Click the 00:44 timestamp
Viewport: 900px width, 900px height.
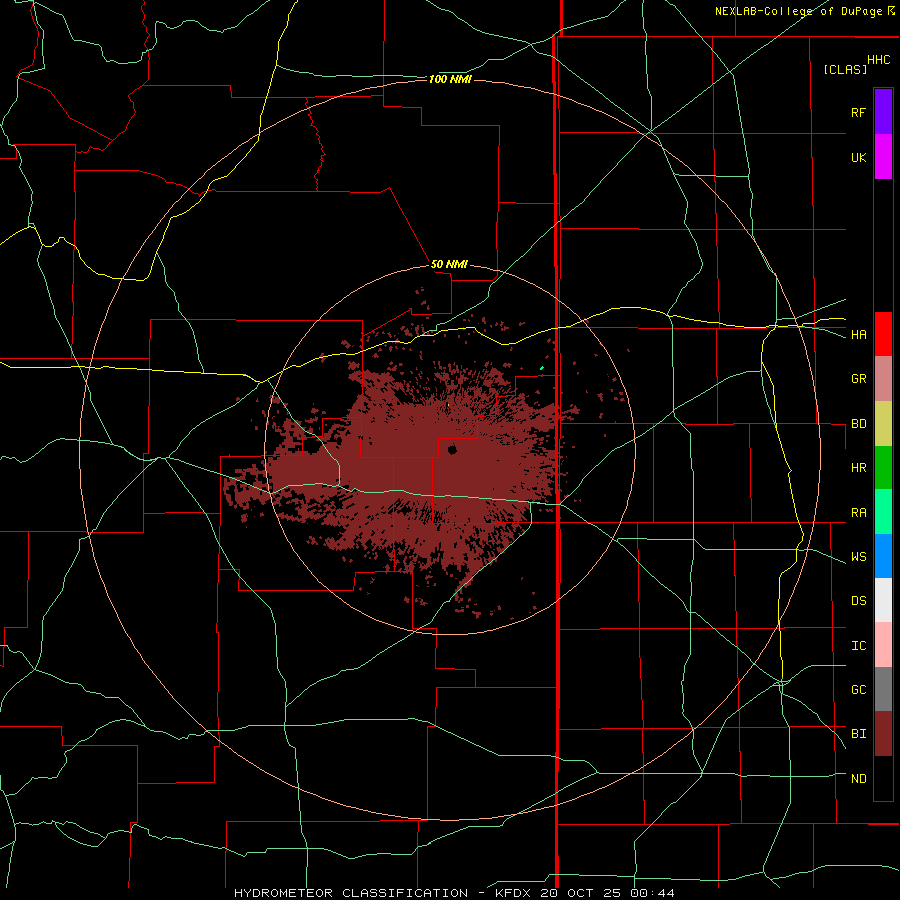point(651,893)
